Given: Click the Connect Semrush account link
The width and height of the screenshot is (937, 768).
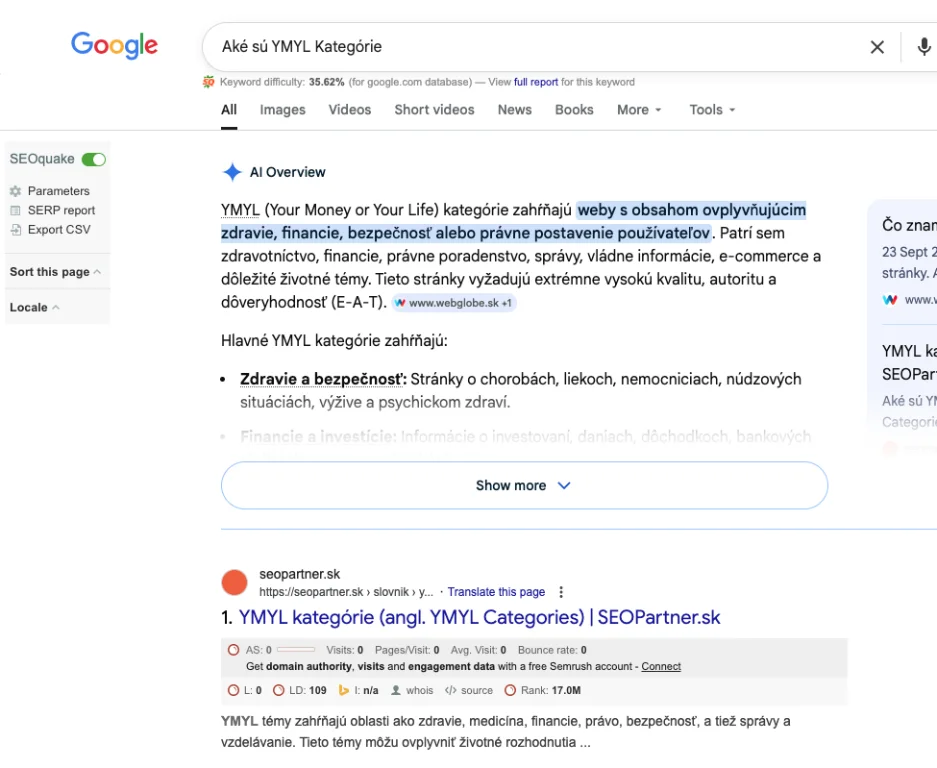Looking at the screenshot, I should [661, 666].
